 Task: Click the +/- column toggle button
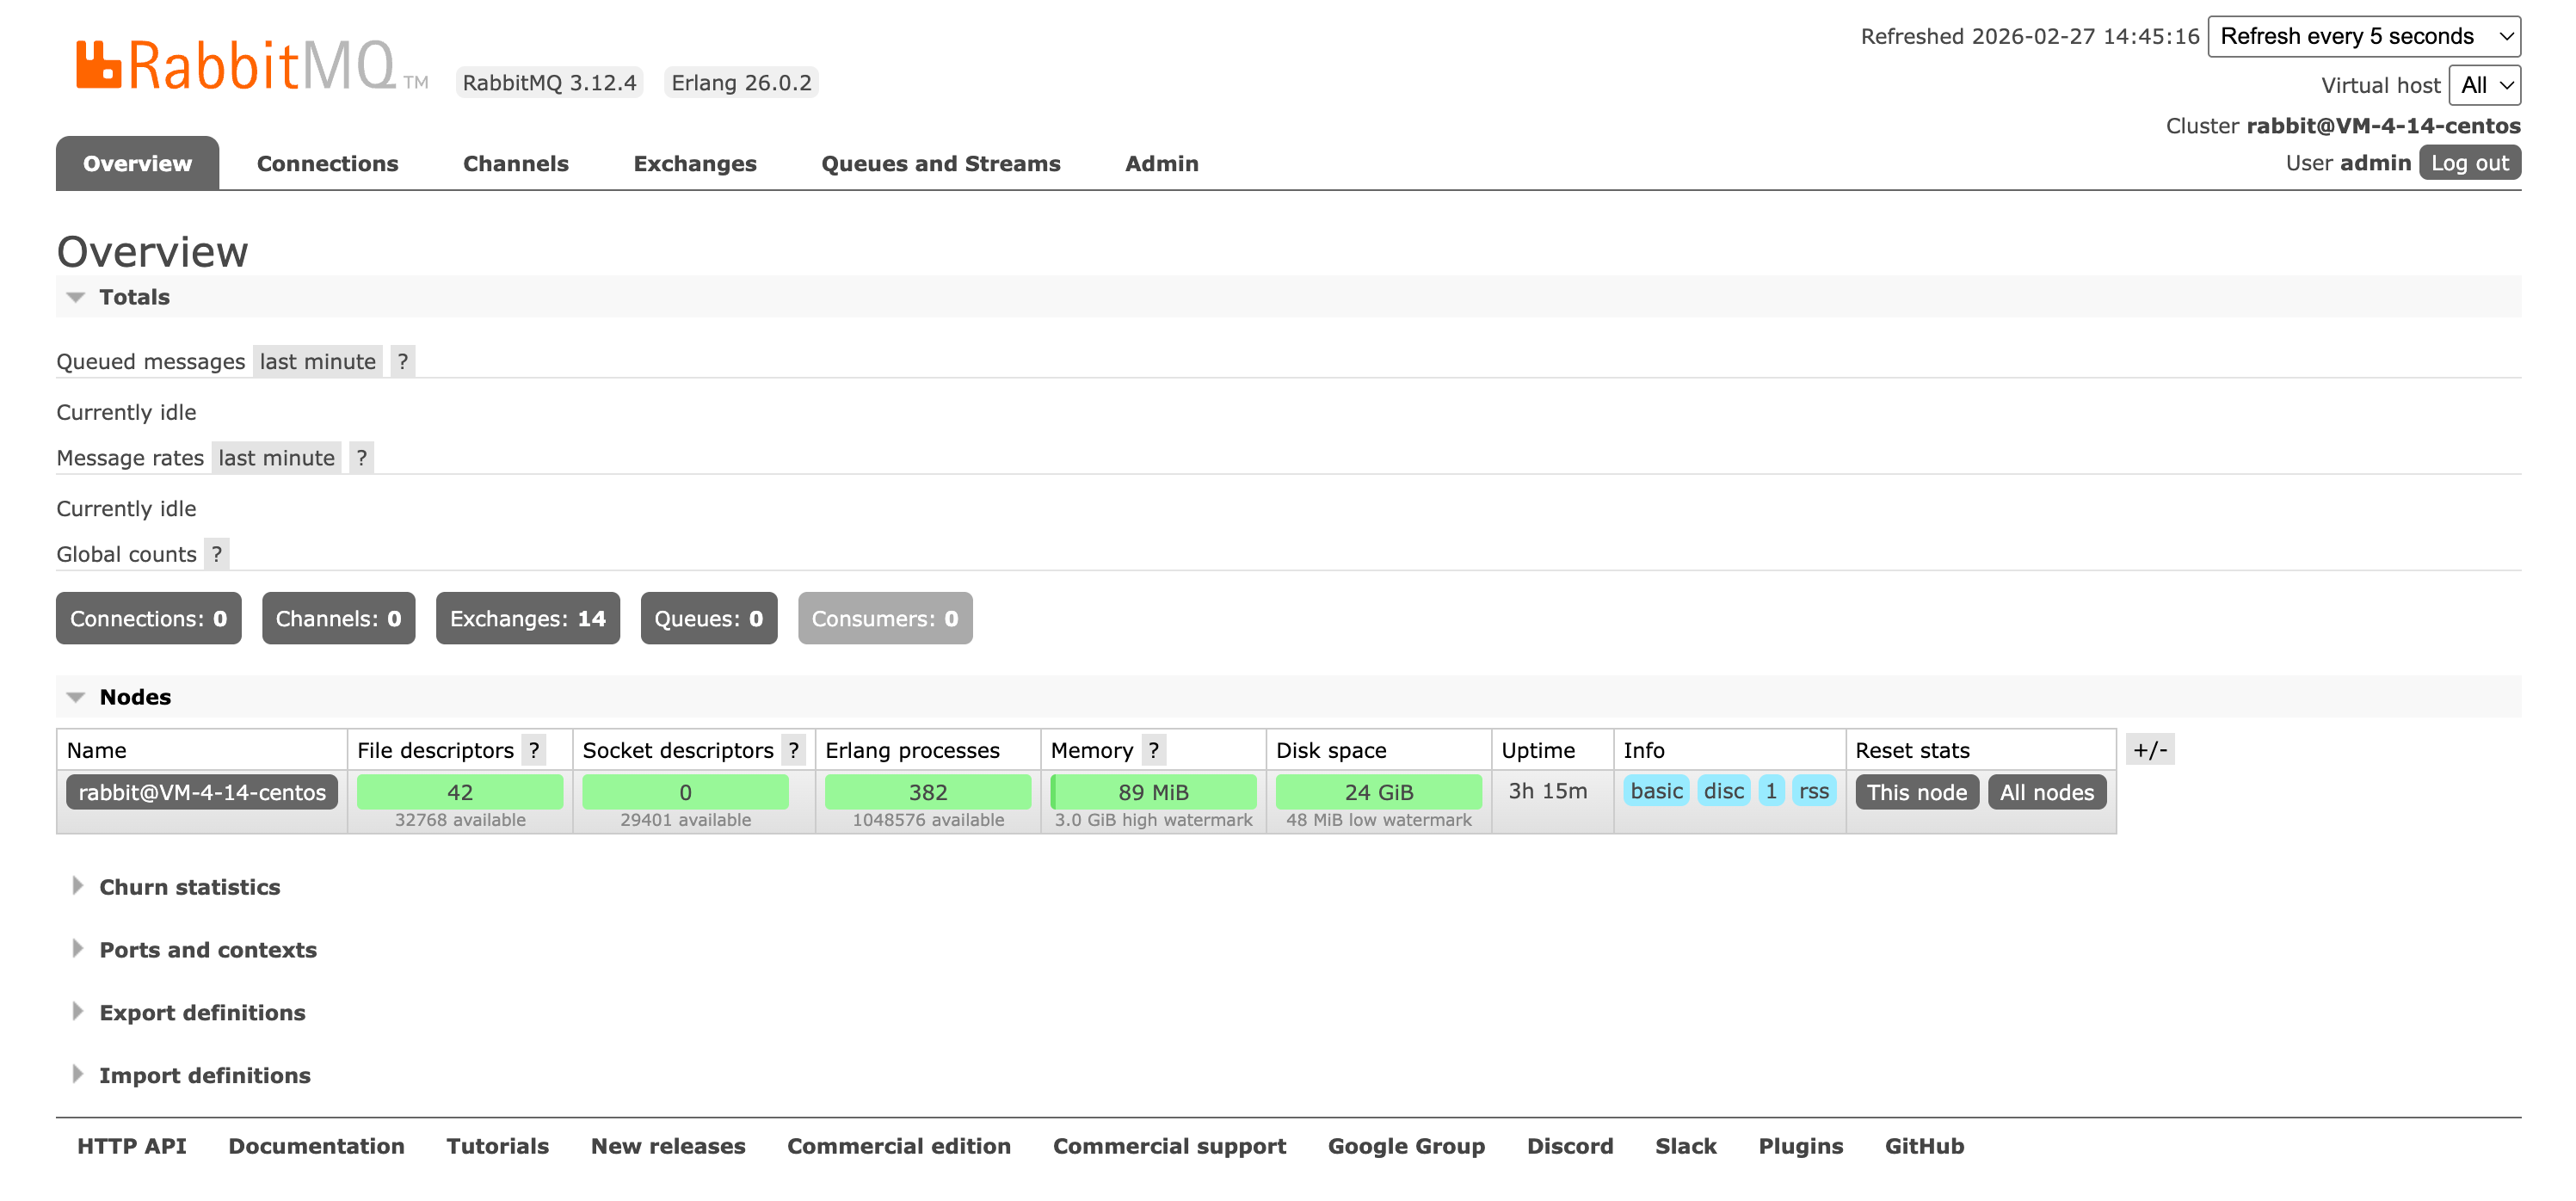coord(2149,749)
